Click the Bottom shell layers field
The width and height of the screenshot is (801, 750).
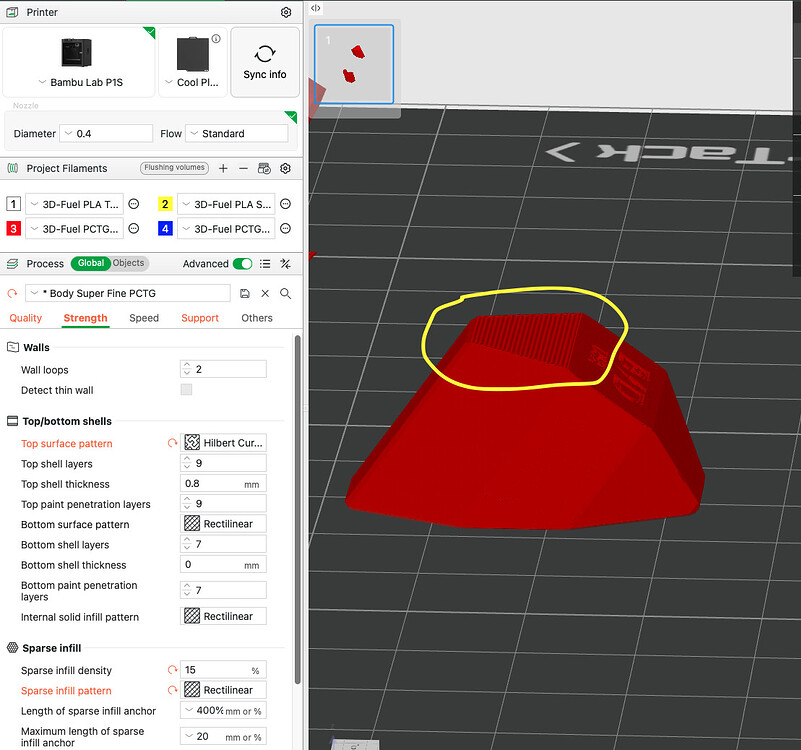pyautogui.click(x=223, y=544)
